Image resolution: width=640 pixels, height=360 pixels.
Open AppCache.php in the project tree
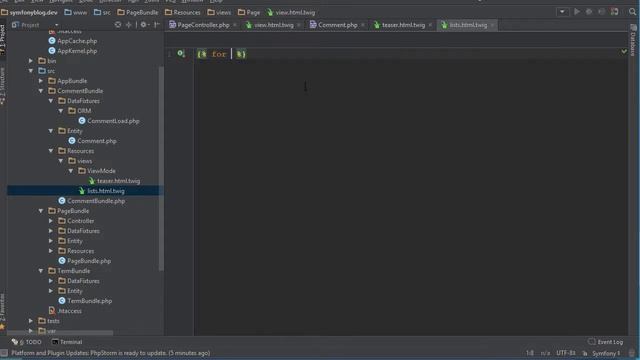[x=77, y=41]
